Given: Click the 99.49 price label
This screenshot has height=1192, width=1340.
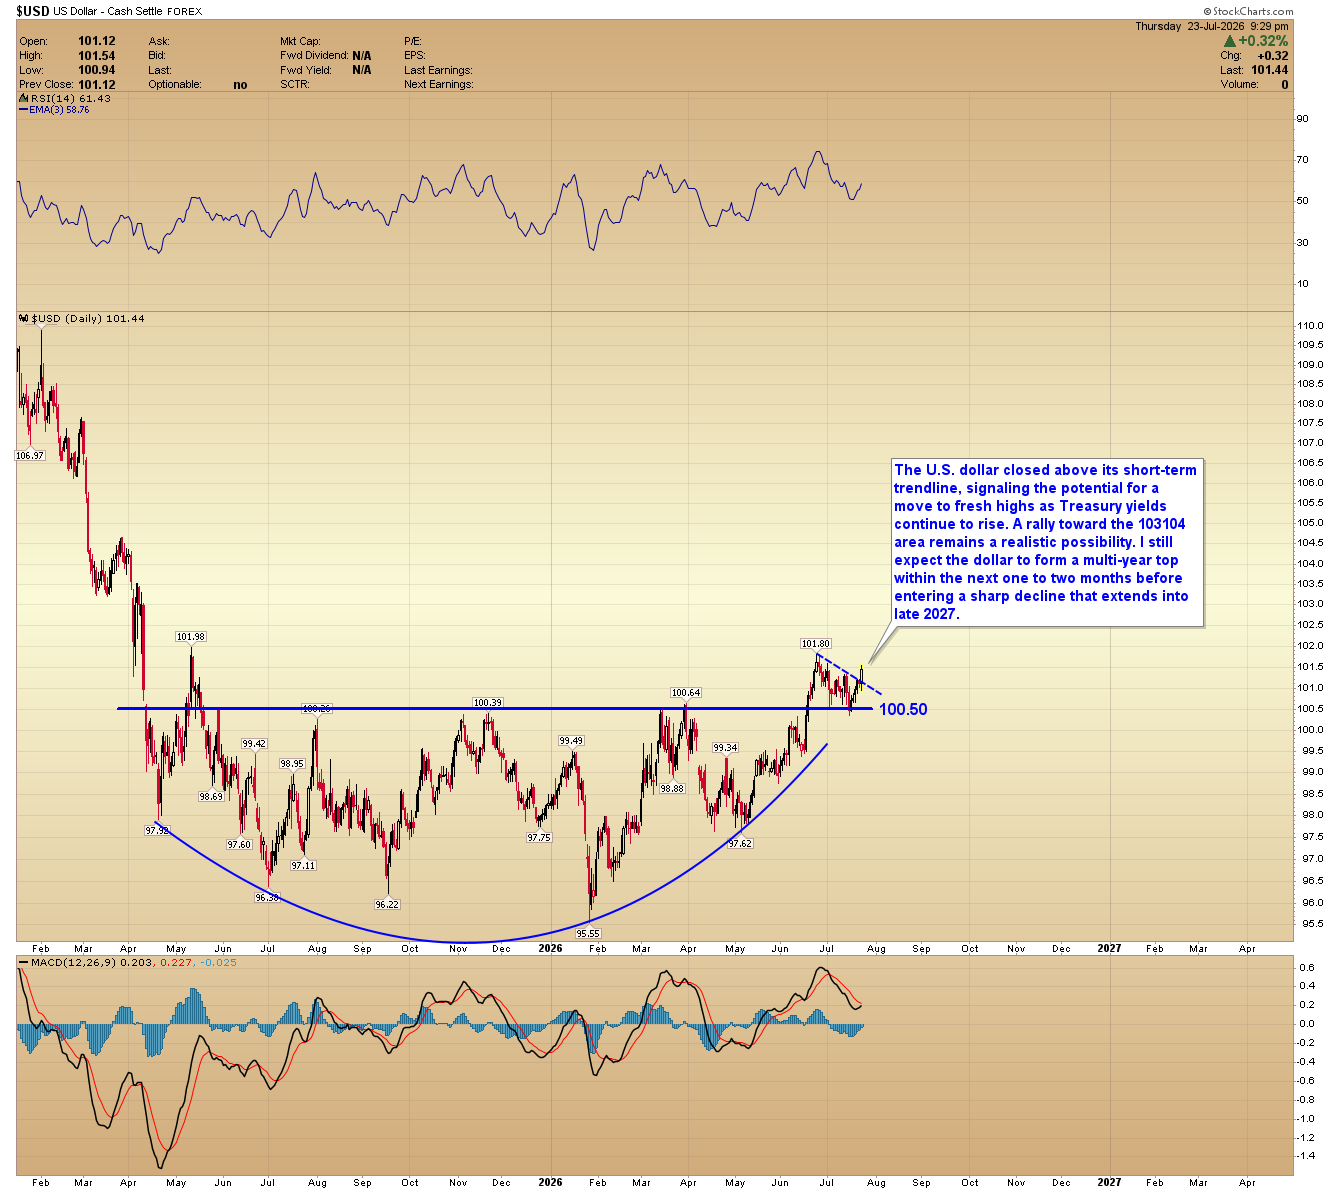Looking at the screenshot, I should point(571,740).
